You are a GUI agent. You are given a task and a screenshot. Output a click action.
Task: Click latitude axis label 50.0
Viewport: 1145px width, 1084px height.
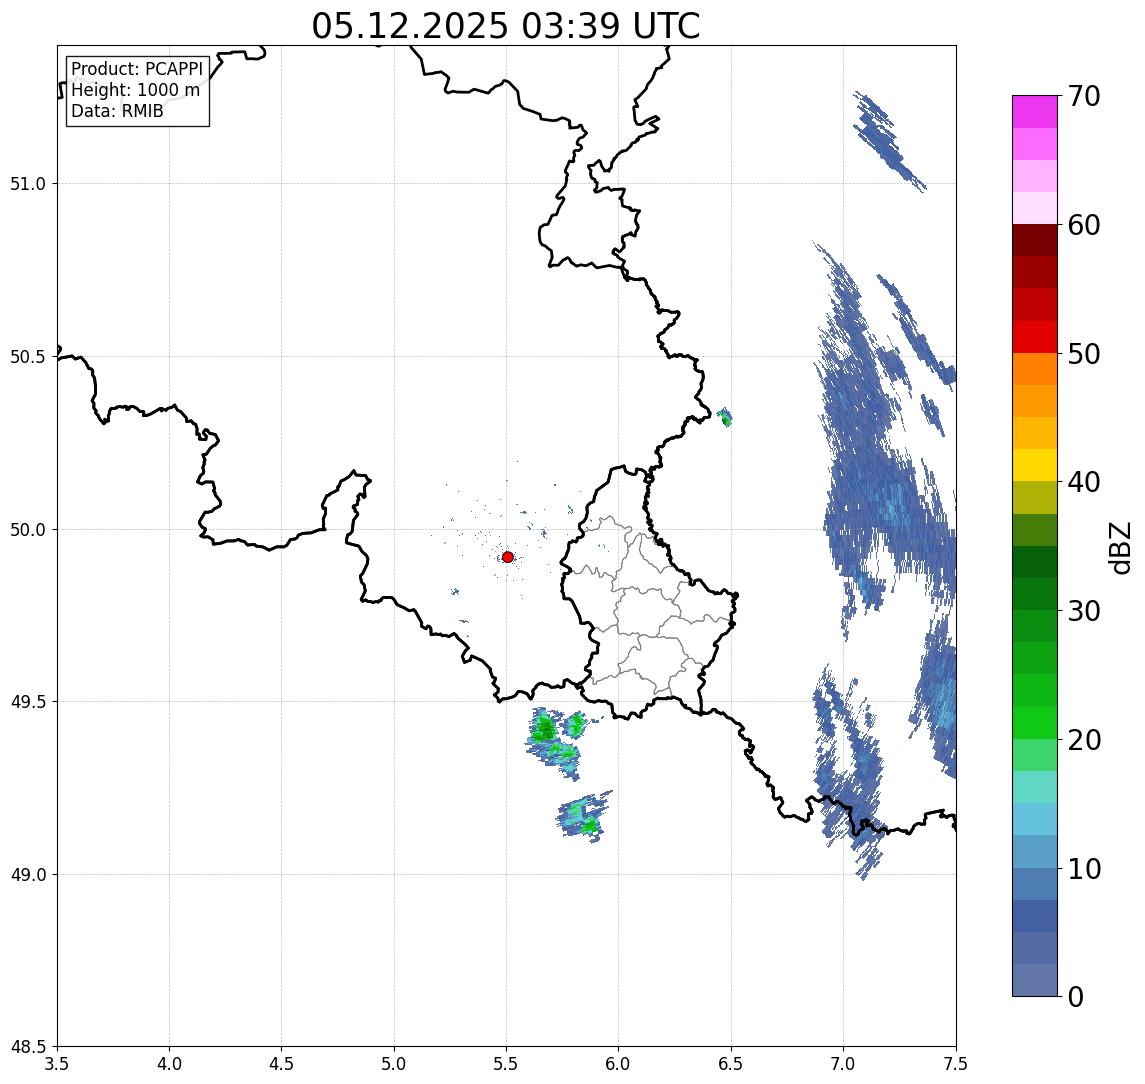[28, 530]
